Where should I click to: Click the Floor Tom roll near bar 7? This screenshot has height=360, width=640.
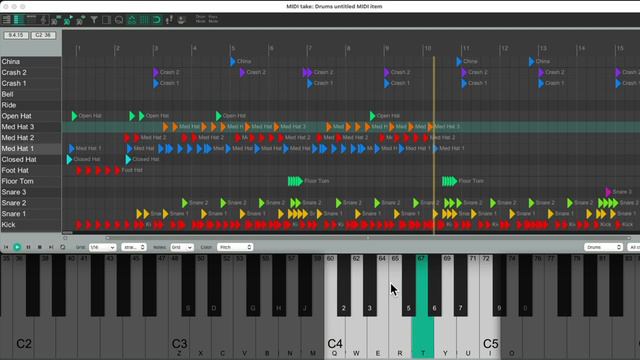tap(295, 181)
